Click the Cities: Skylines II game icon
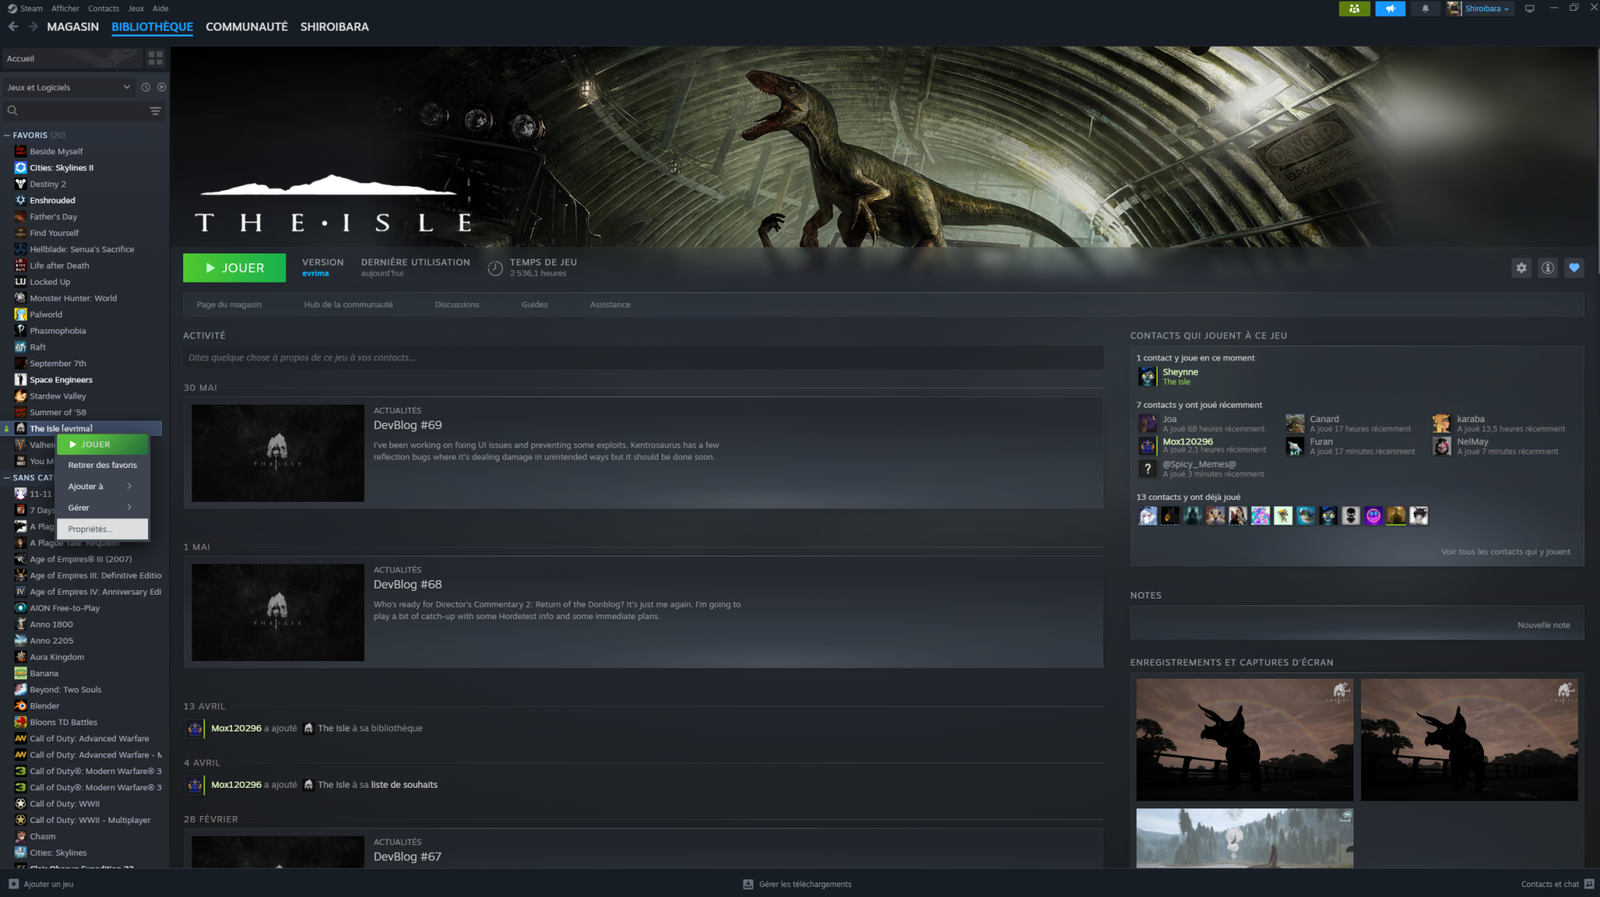Image resolution: width=1600 pixels, height=897 pixels. coord(20,168)
